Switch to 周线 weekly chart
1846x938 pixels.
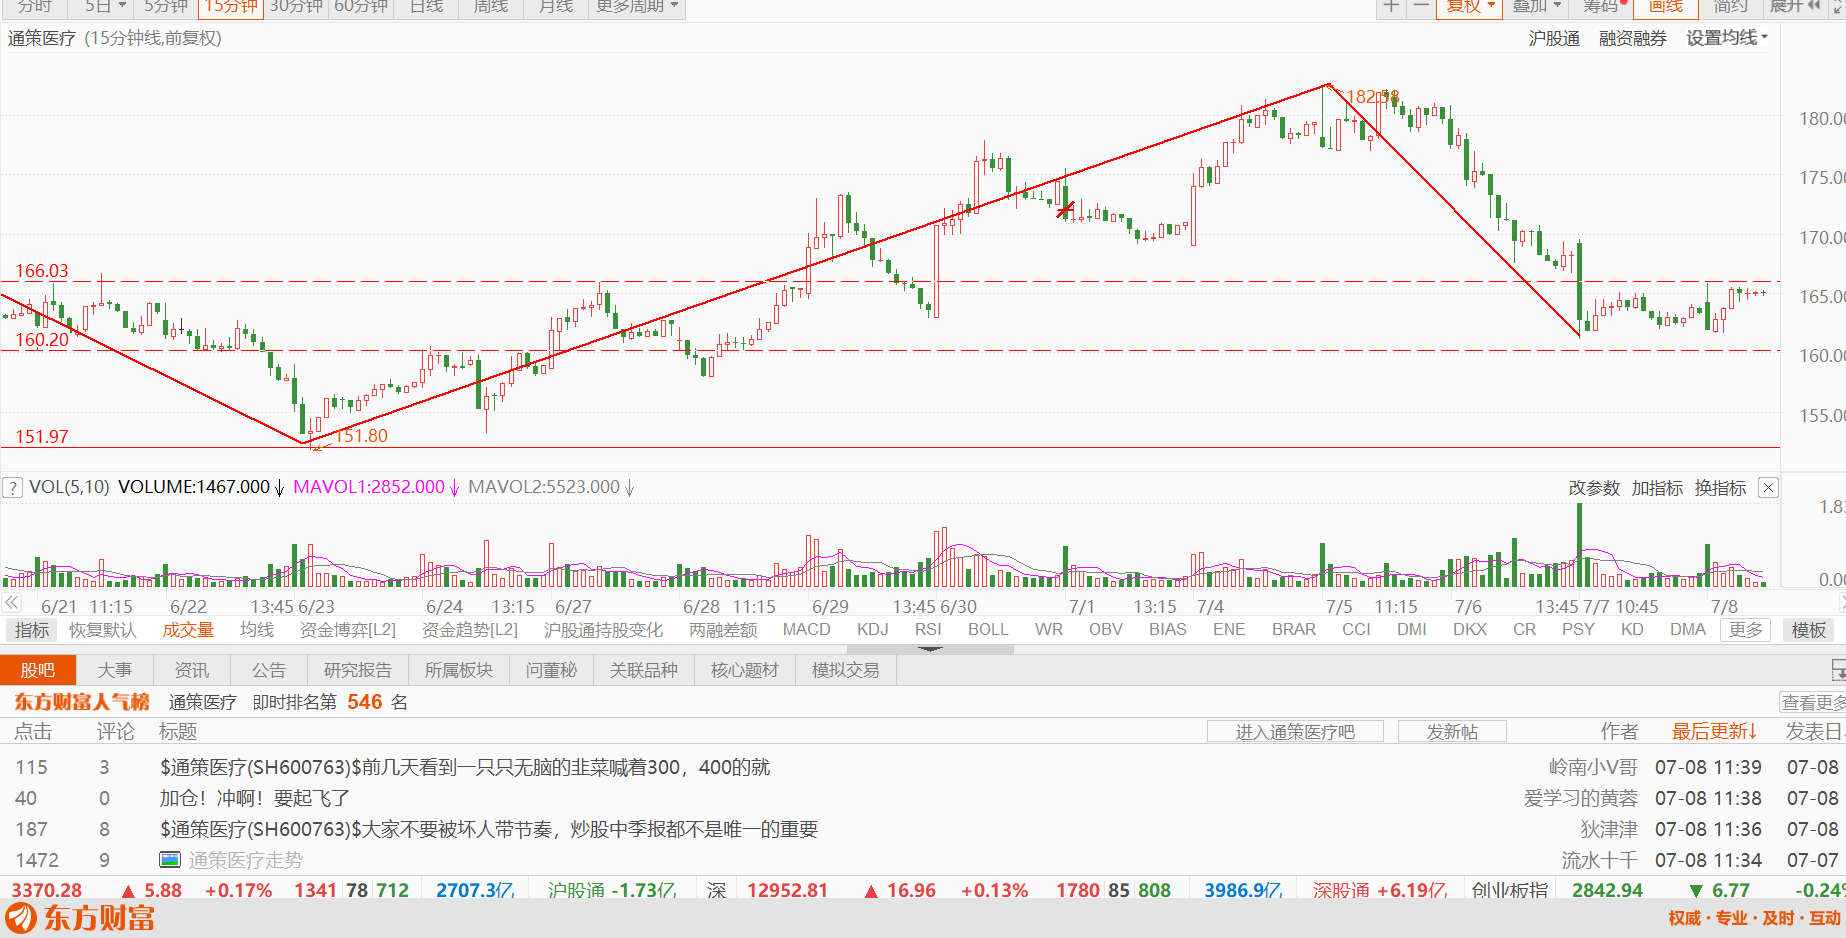491,6
